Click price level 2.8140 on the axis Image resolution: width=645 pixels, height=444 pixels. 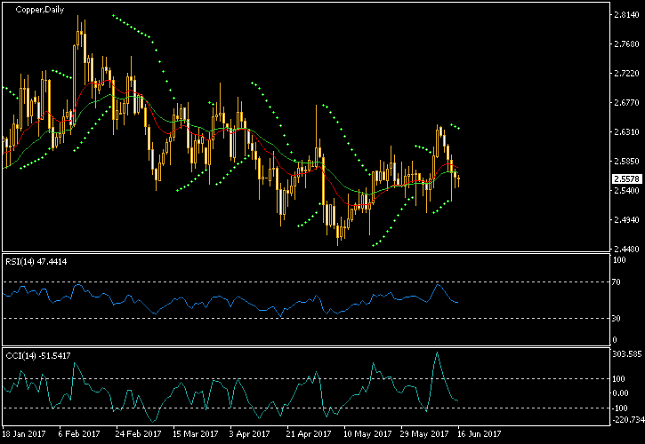pos(626,15)
